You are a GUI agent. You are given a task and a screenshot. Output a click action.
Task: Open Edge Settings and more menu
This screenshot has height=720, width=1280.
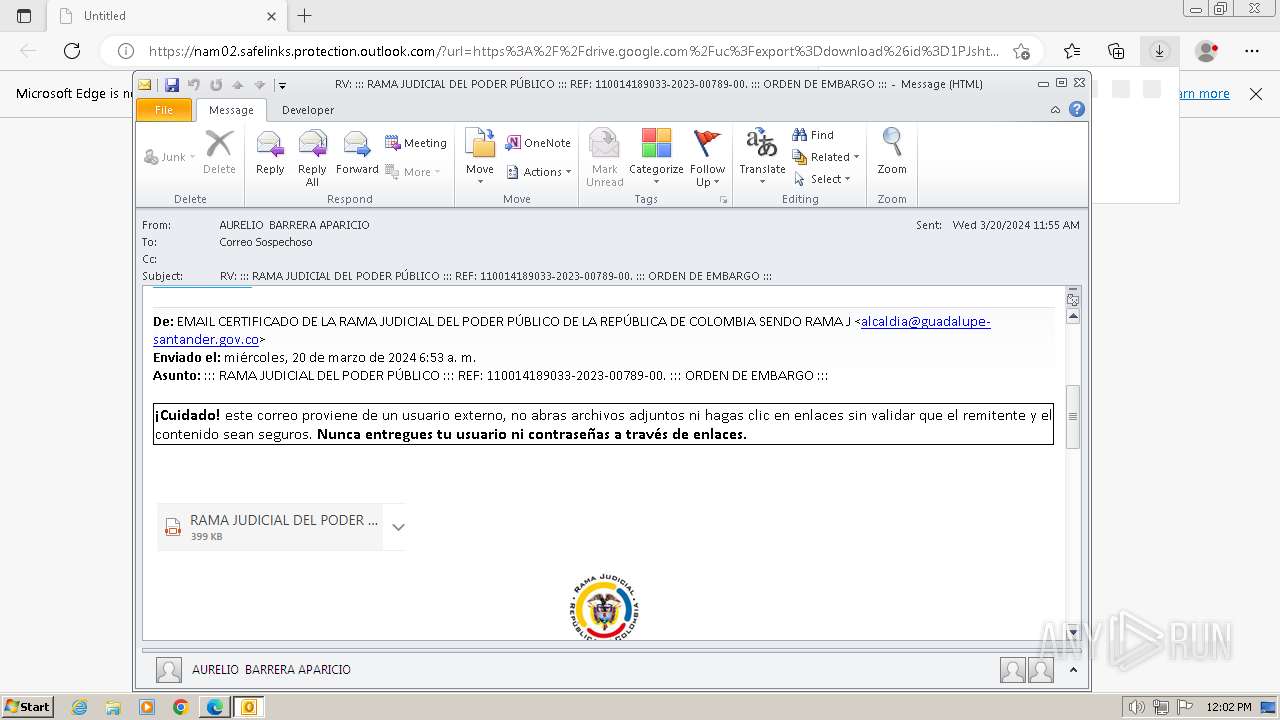coord(1252,51)
